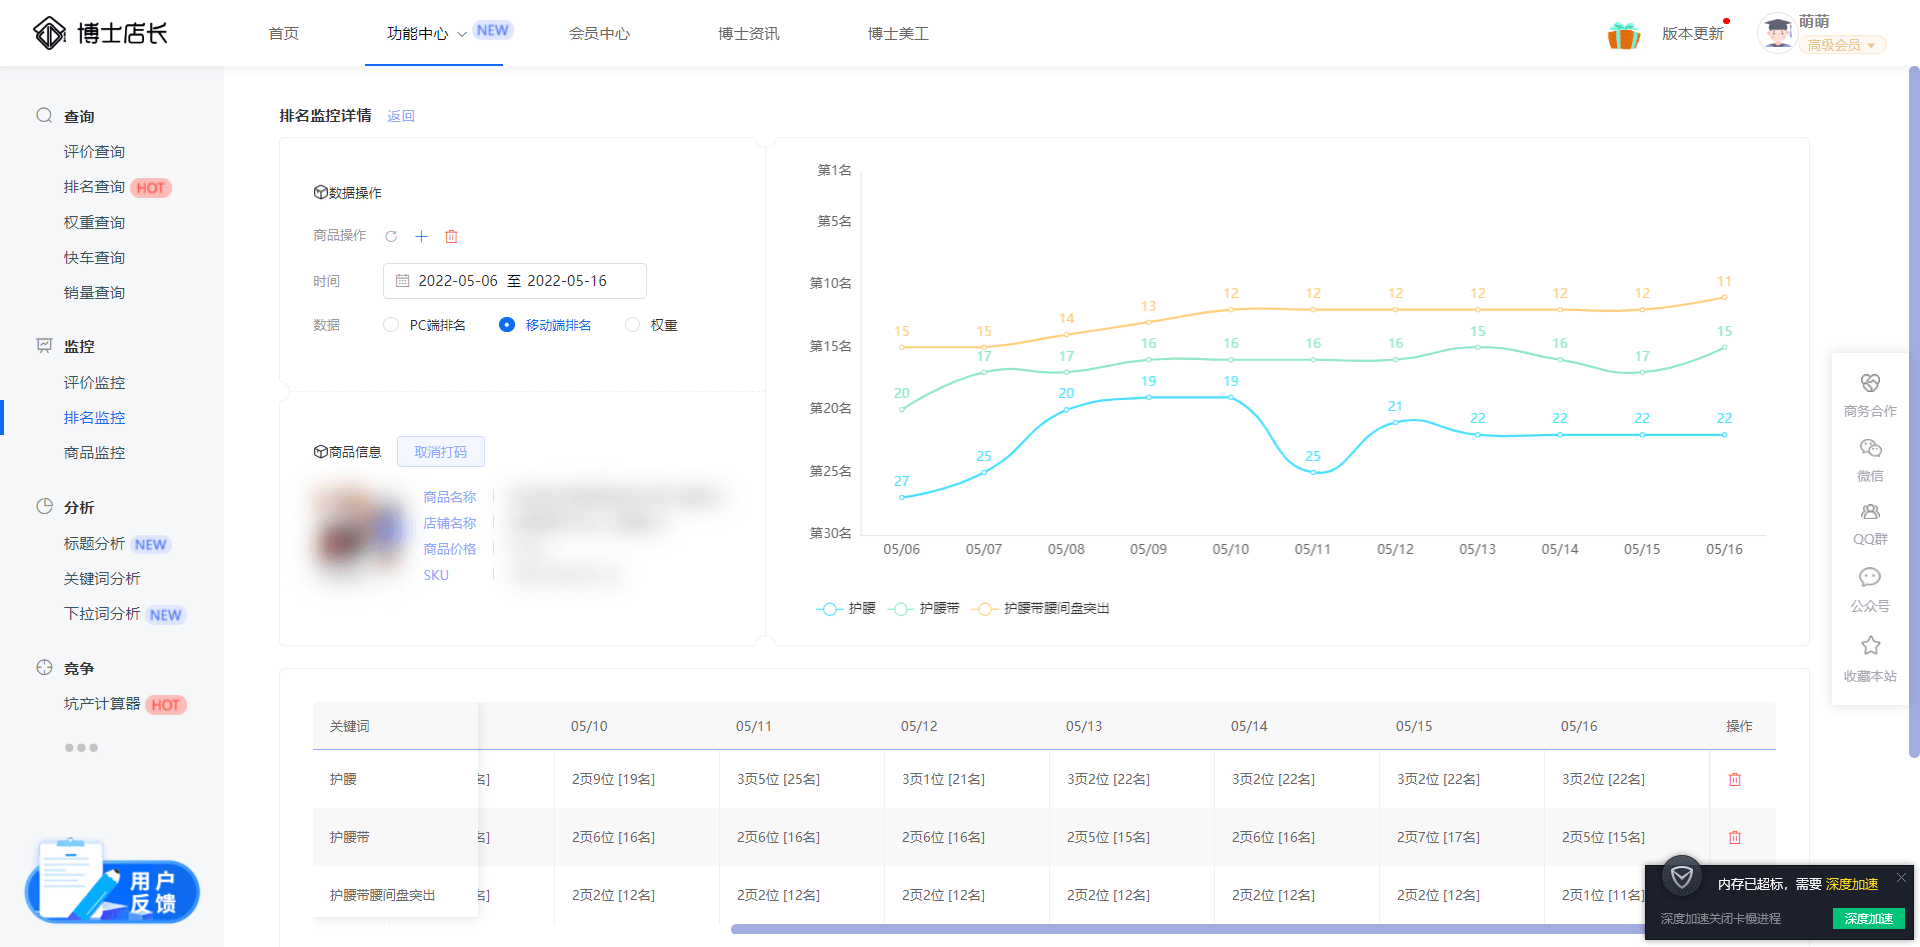Choose the 权重 data radio button
This screenshot has height=947, width=1920.
point(632,325)
